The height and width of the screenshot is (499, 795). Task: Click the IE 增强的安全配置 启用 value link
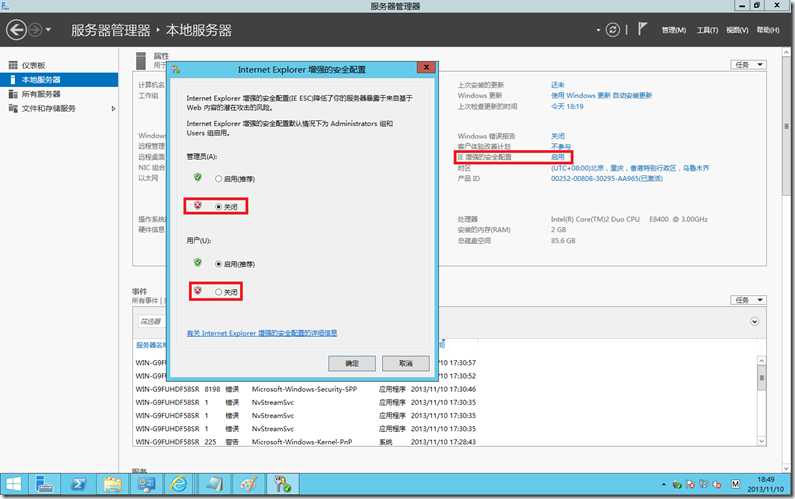tap(557, 157)
